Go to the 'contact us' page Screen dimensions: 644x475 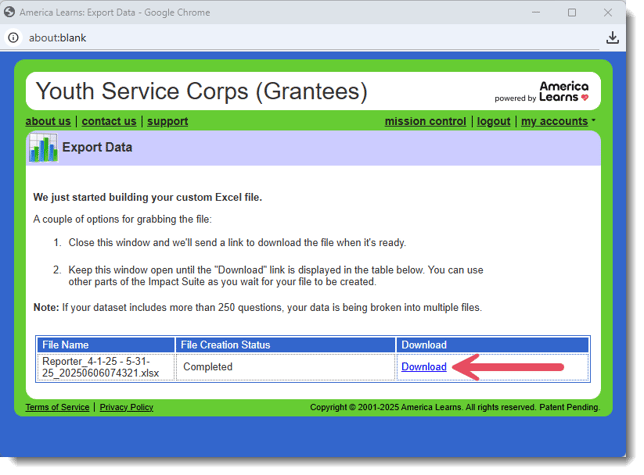click(109, 121)
